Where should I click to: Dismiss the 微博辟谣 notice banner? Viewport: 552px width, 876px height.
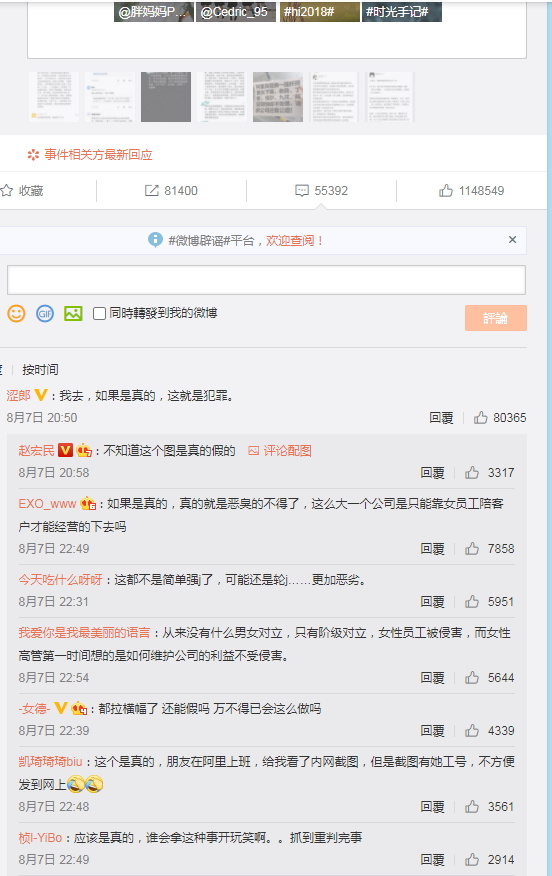click(x=512, y=240)
